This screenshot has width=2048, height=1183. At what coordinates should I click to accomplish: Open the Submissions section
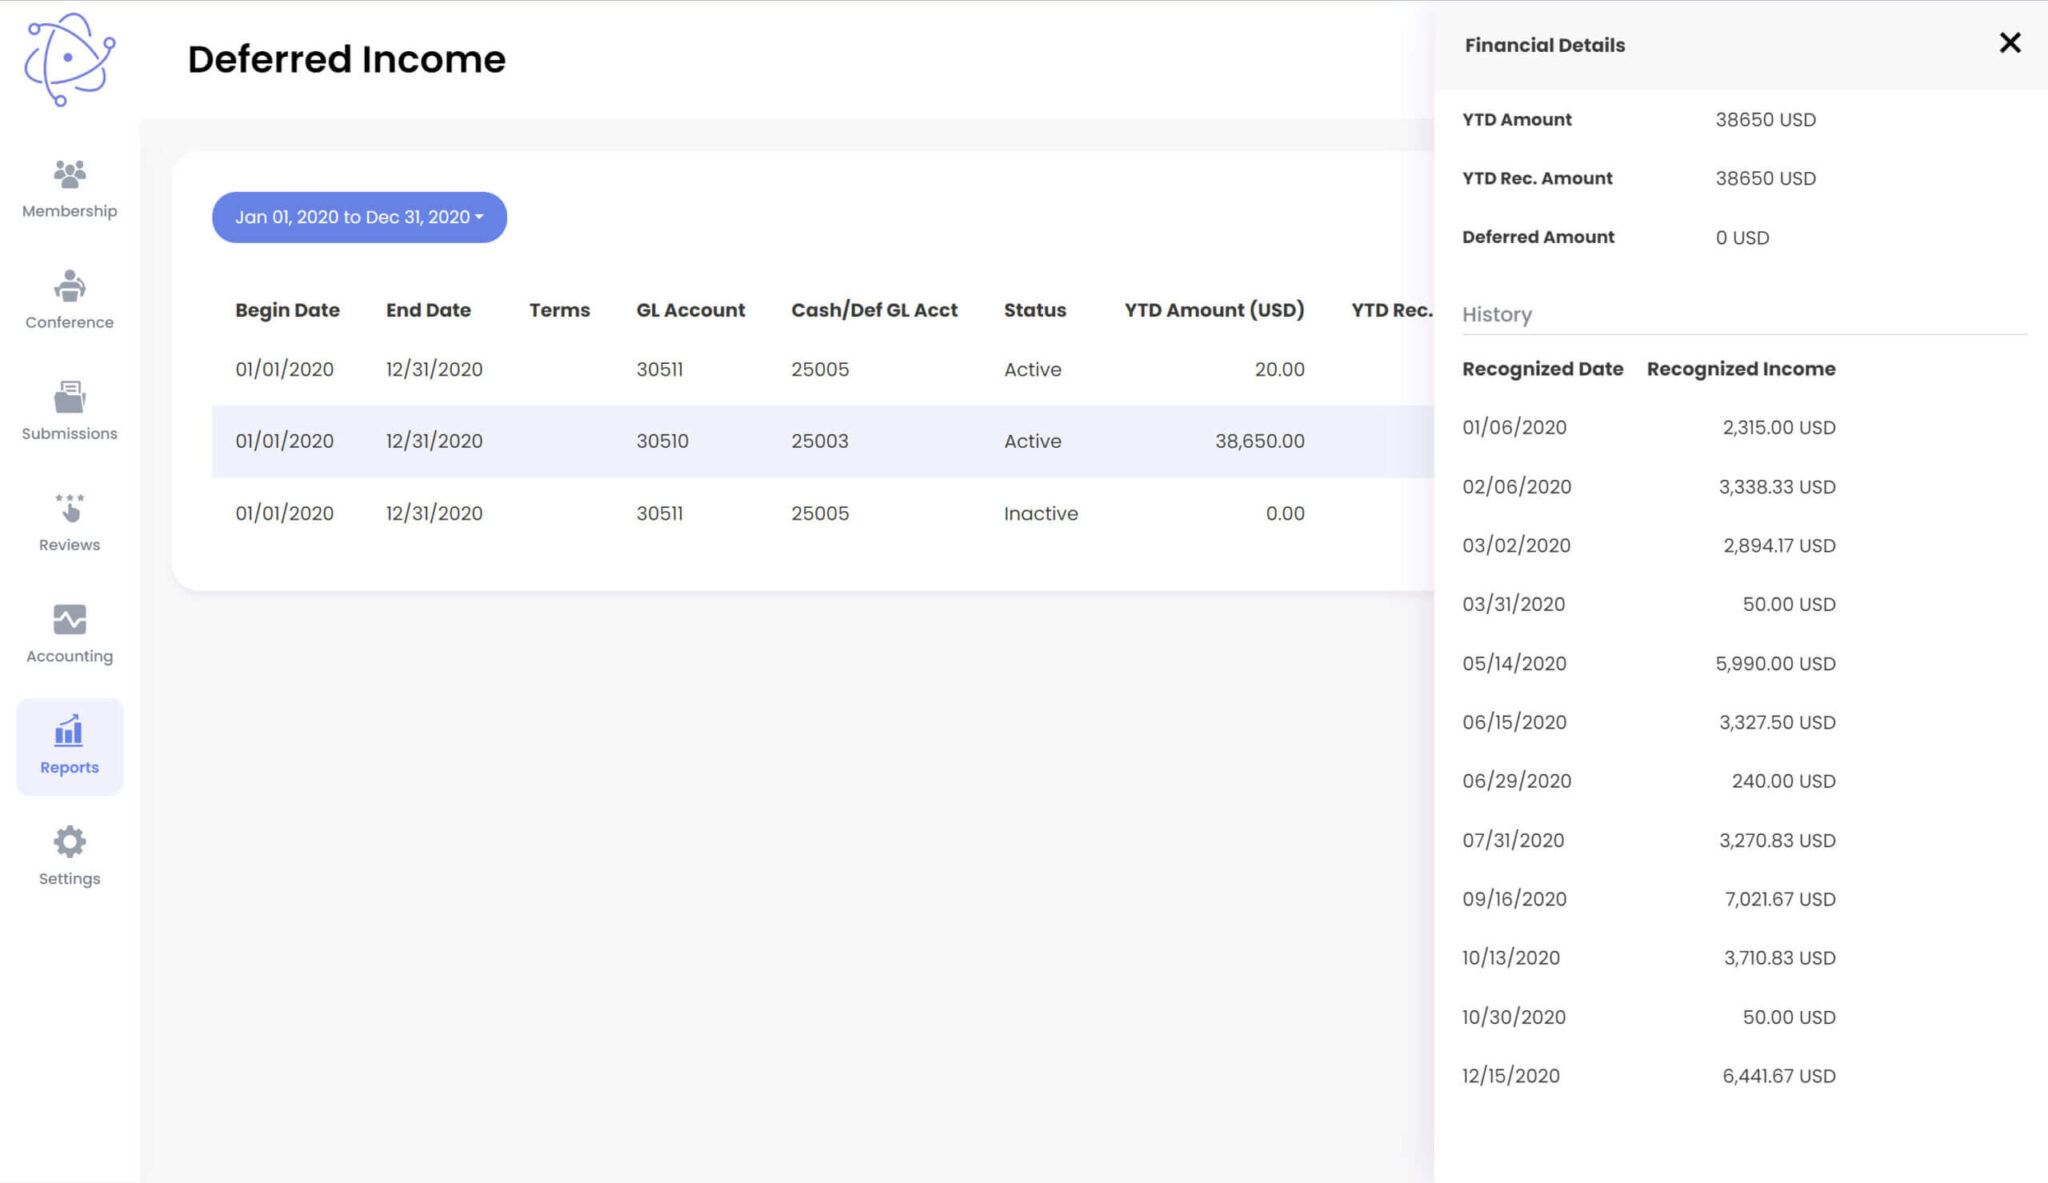pyautogui.click(x=68, y=410)
